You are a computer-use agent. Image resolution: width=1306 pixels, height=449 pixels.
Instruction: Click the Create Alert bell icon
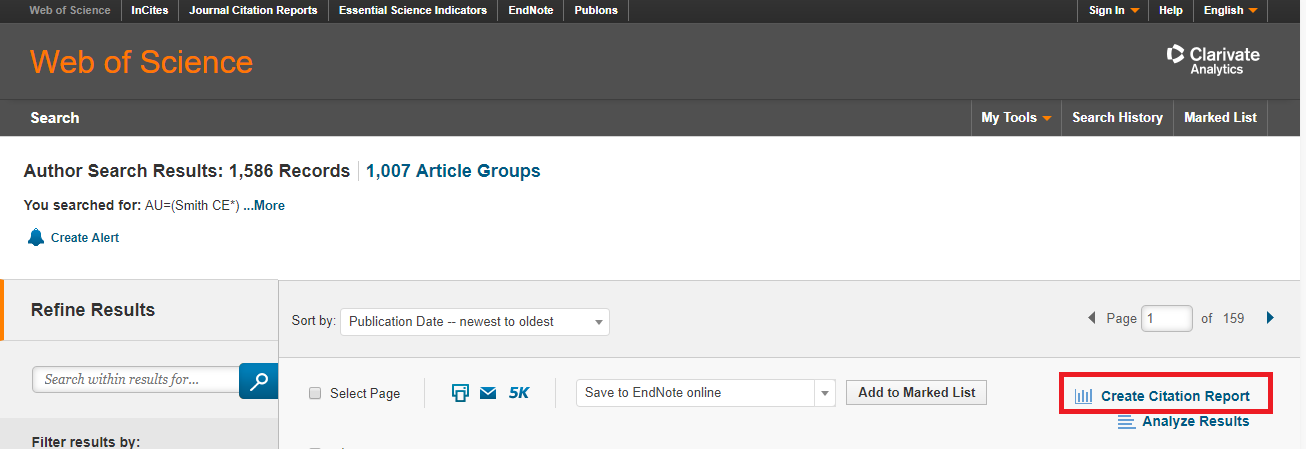tap(36, 237)
